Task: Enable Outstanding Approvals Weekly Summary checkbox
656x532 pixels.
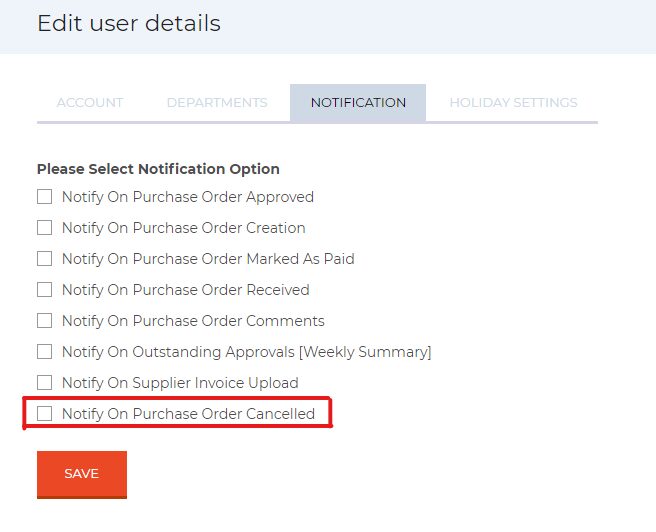Action: click(x=44, y=351)
